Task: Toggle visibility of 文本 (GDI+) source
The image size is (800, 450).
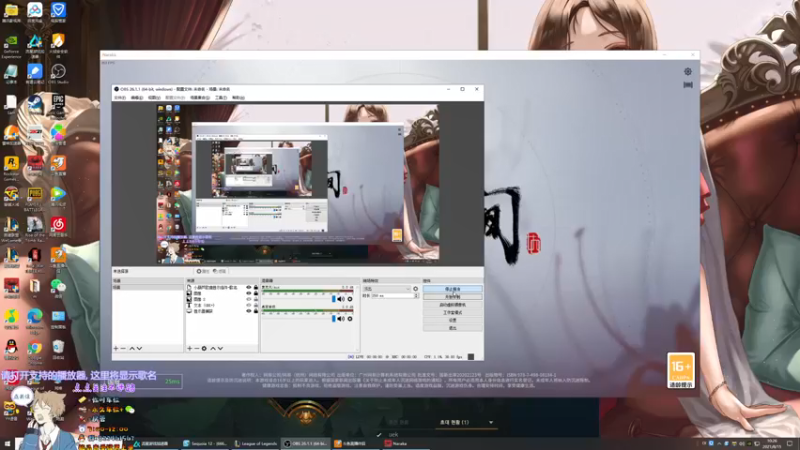Action: (x=249, y=305)
